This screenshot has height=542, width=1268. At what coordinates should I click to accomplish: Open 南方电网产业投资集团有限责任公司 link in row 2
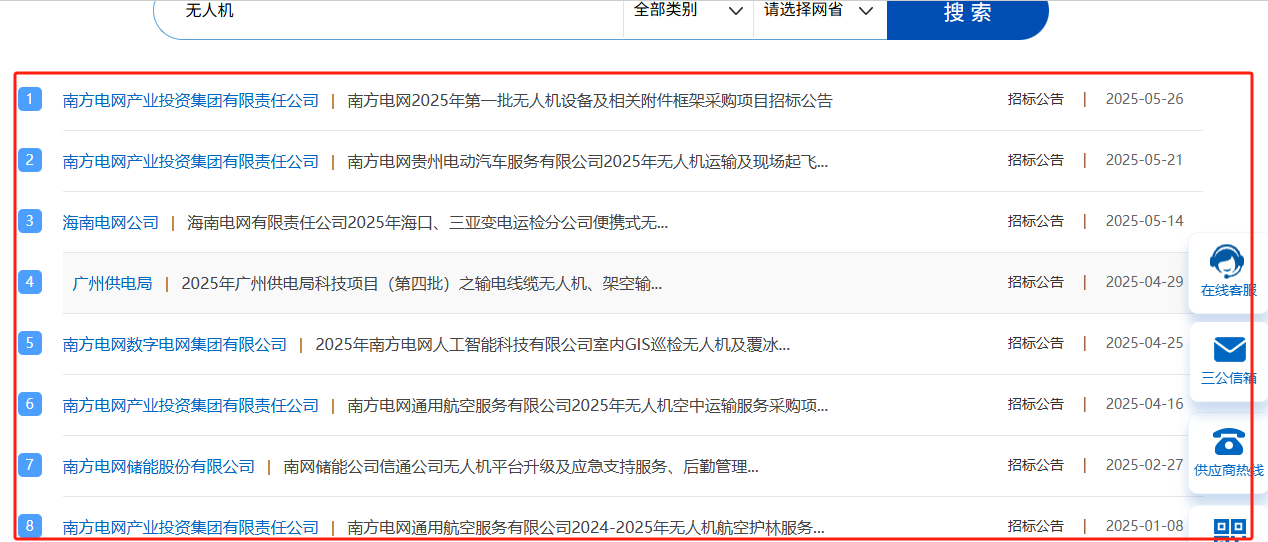pos(191,161)
